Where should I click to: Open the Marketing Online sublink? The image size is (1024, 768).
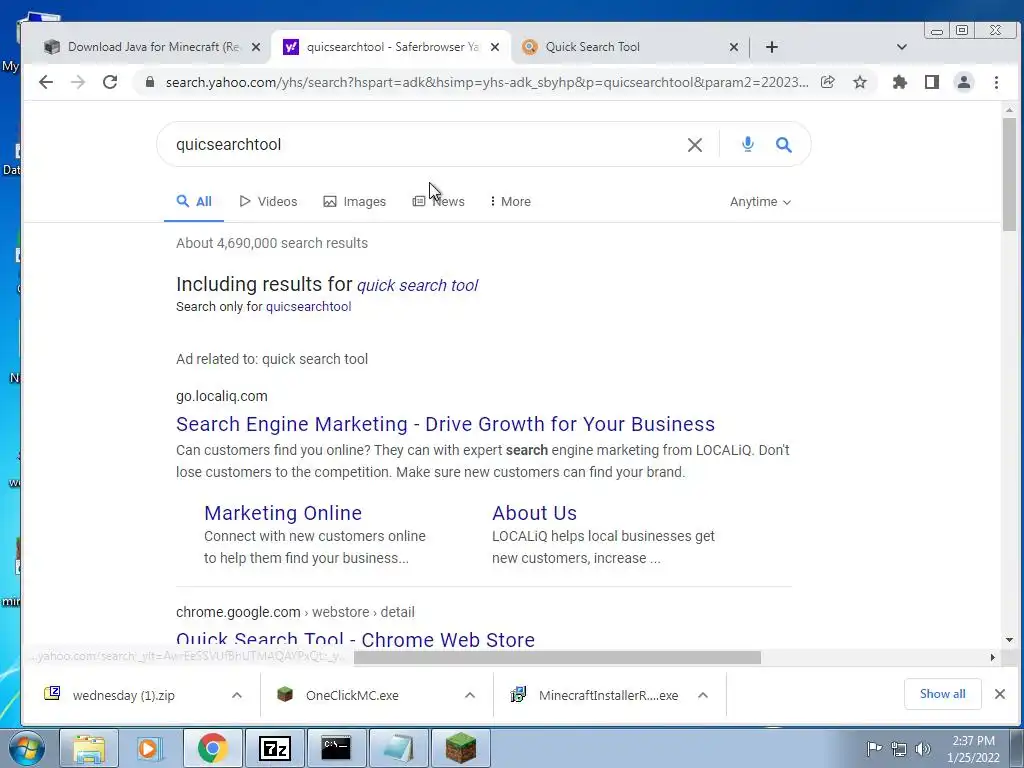tap(283, 513)
